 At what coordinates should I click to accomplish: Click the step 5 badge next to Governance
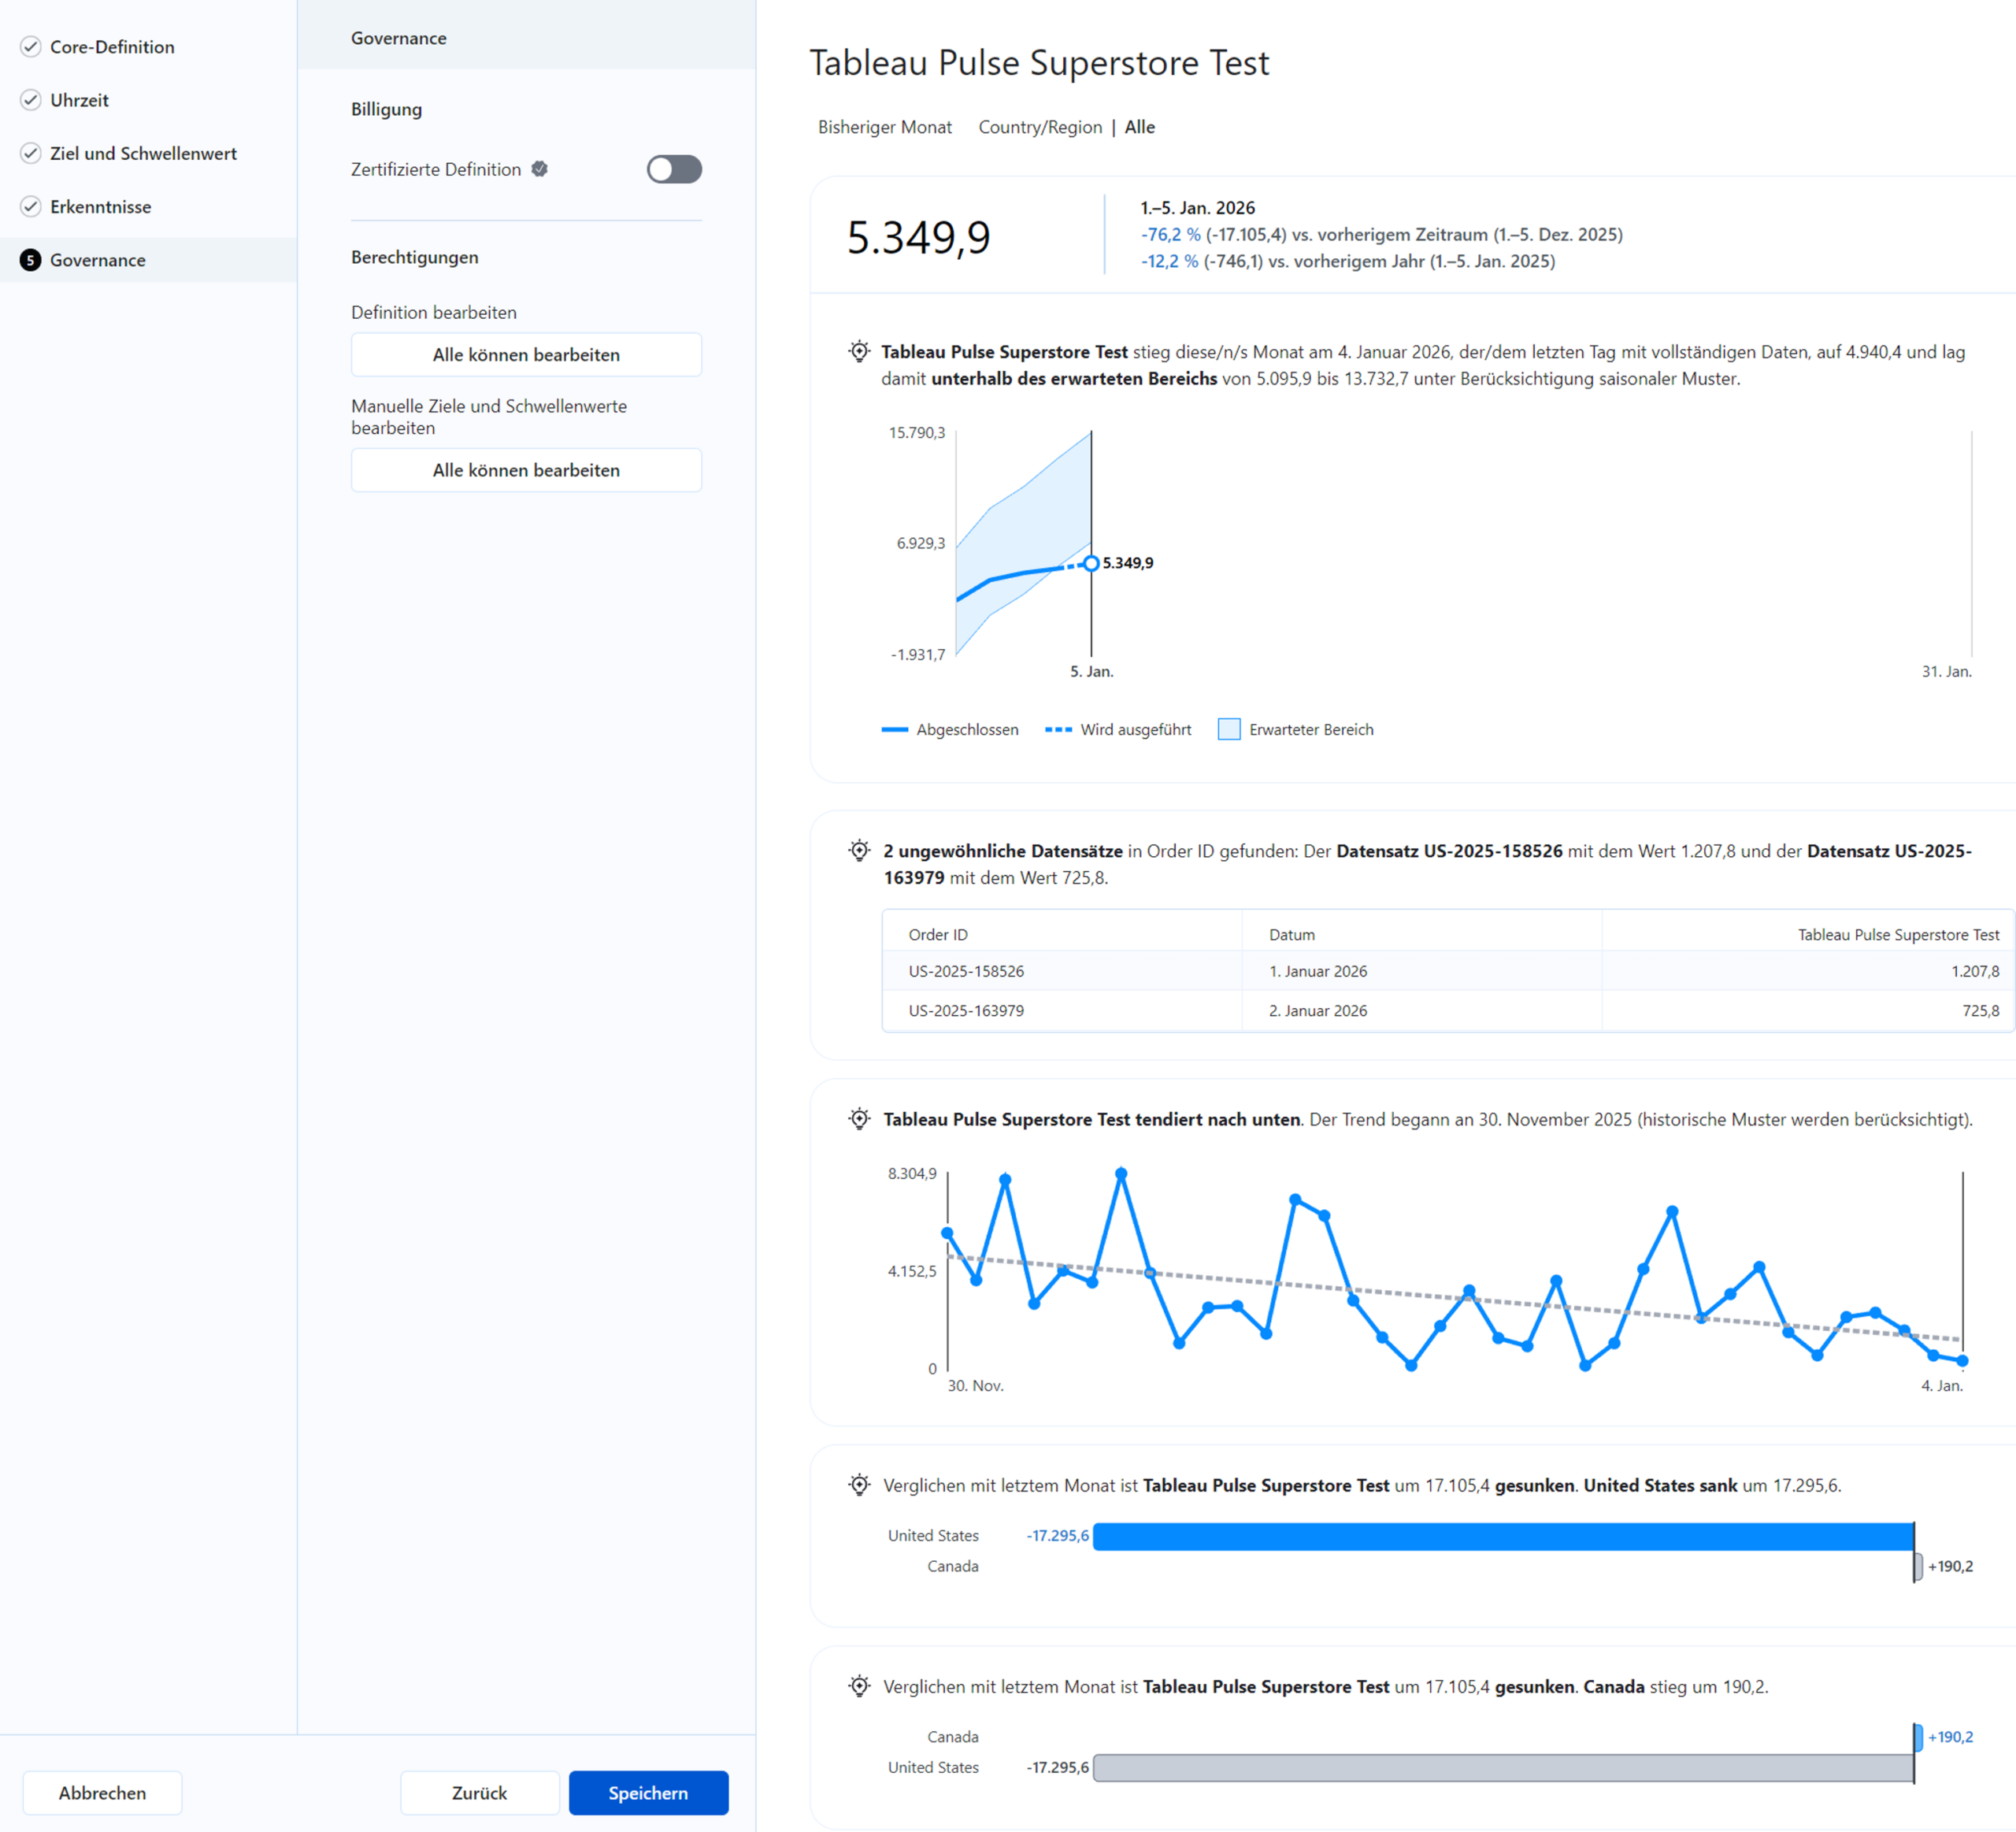[x=31, y=260]
